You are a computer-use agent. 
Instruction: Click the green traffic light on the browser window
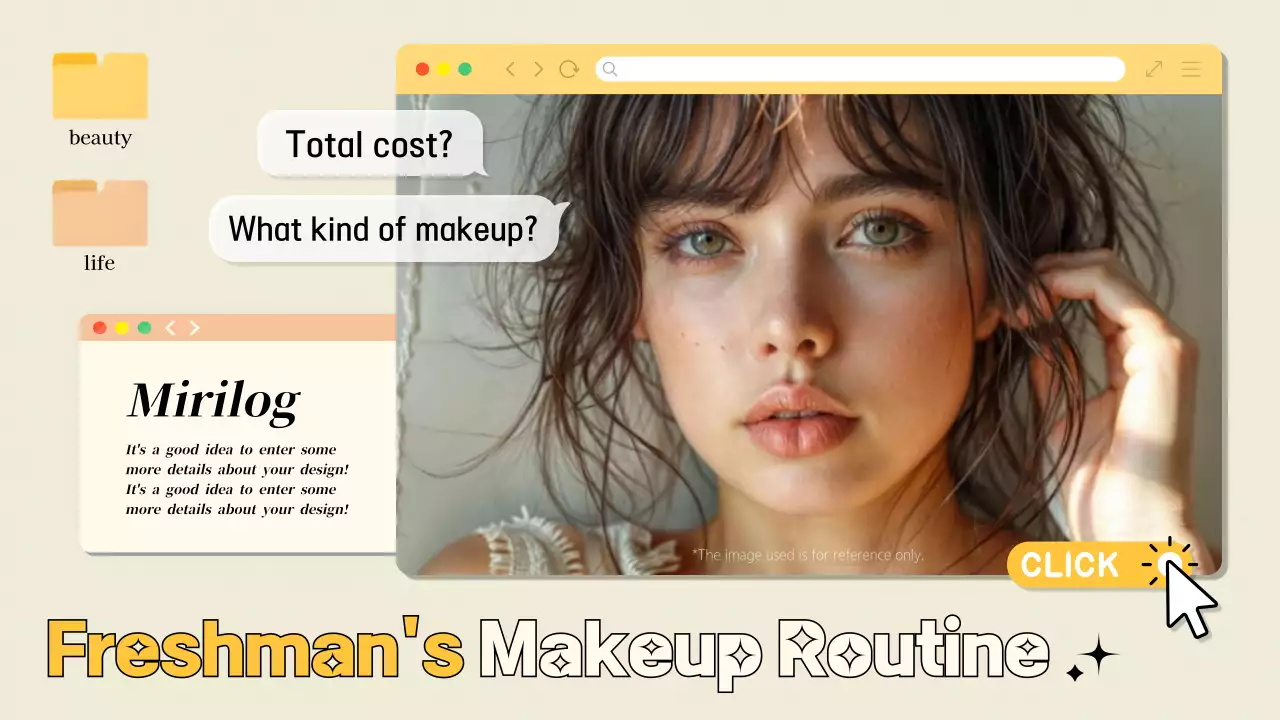pos(464,69)
